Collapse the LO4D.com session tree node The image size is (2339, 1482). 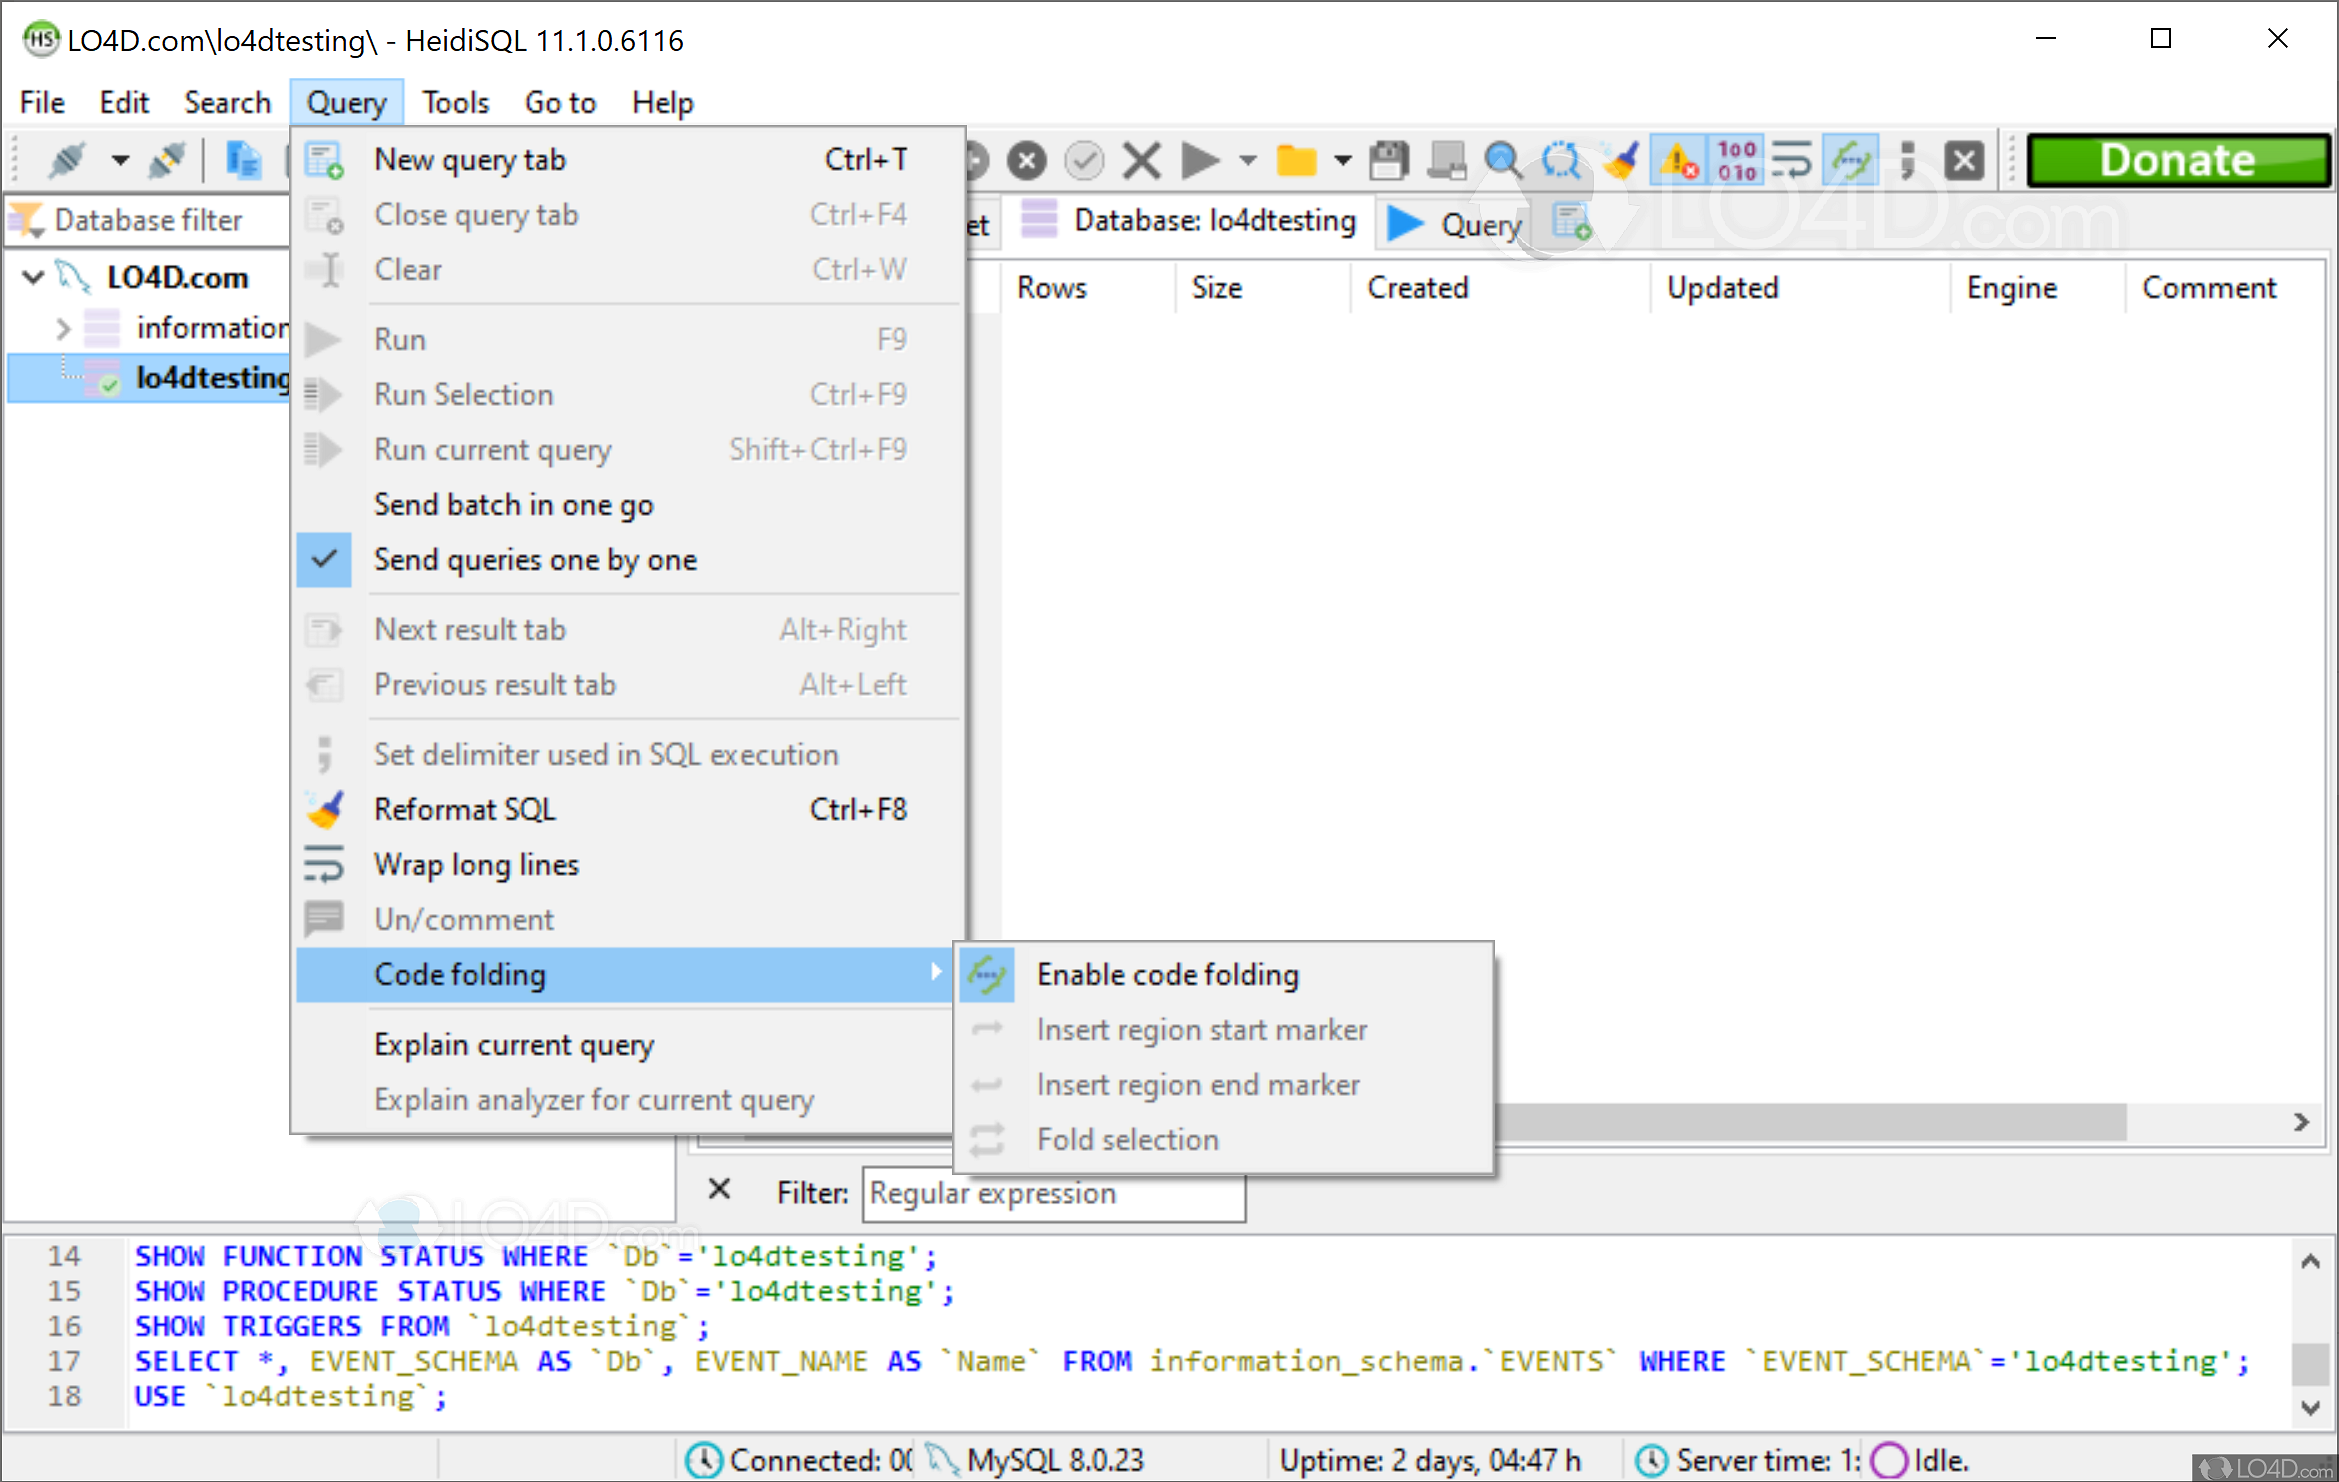(x=33, y=277)
